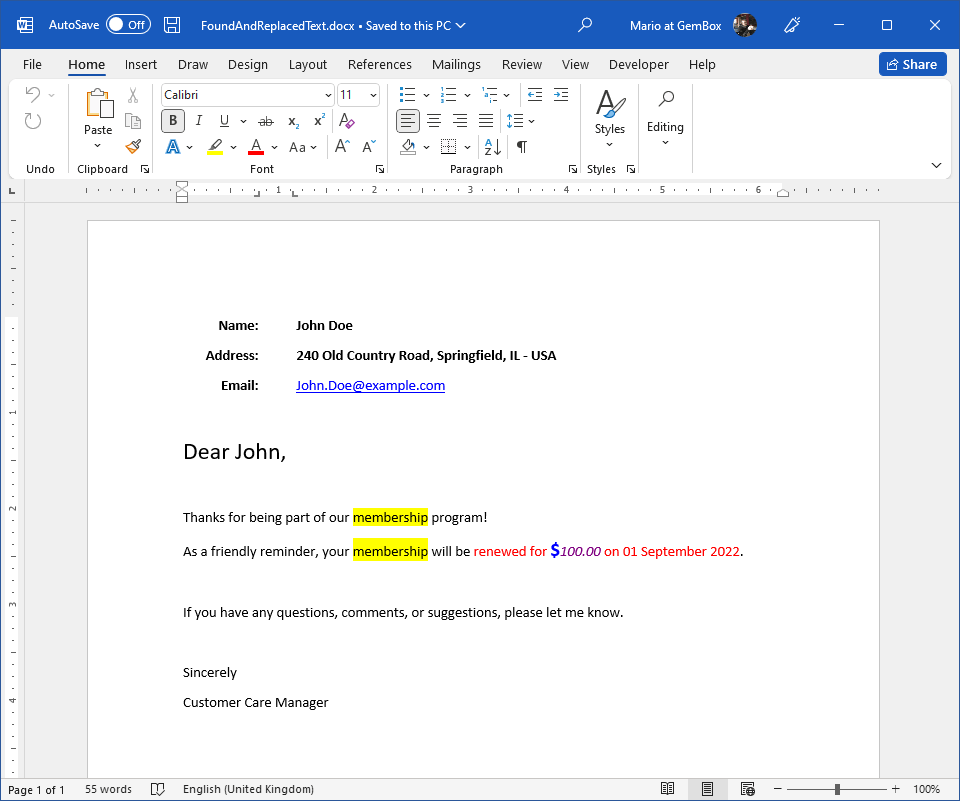Show paragraph marks with pilcrow icon
Viewport: 960px width, 801px height.
pyautogui.click(x=521, y=147)
